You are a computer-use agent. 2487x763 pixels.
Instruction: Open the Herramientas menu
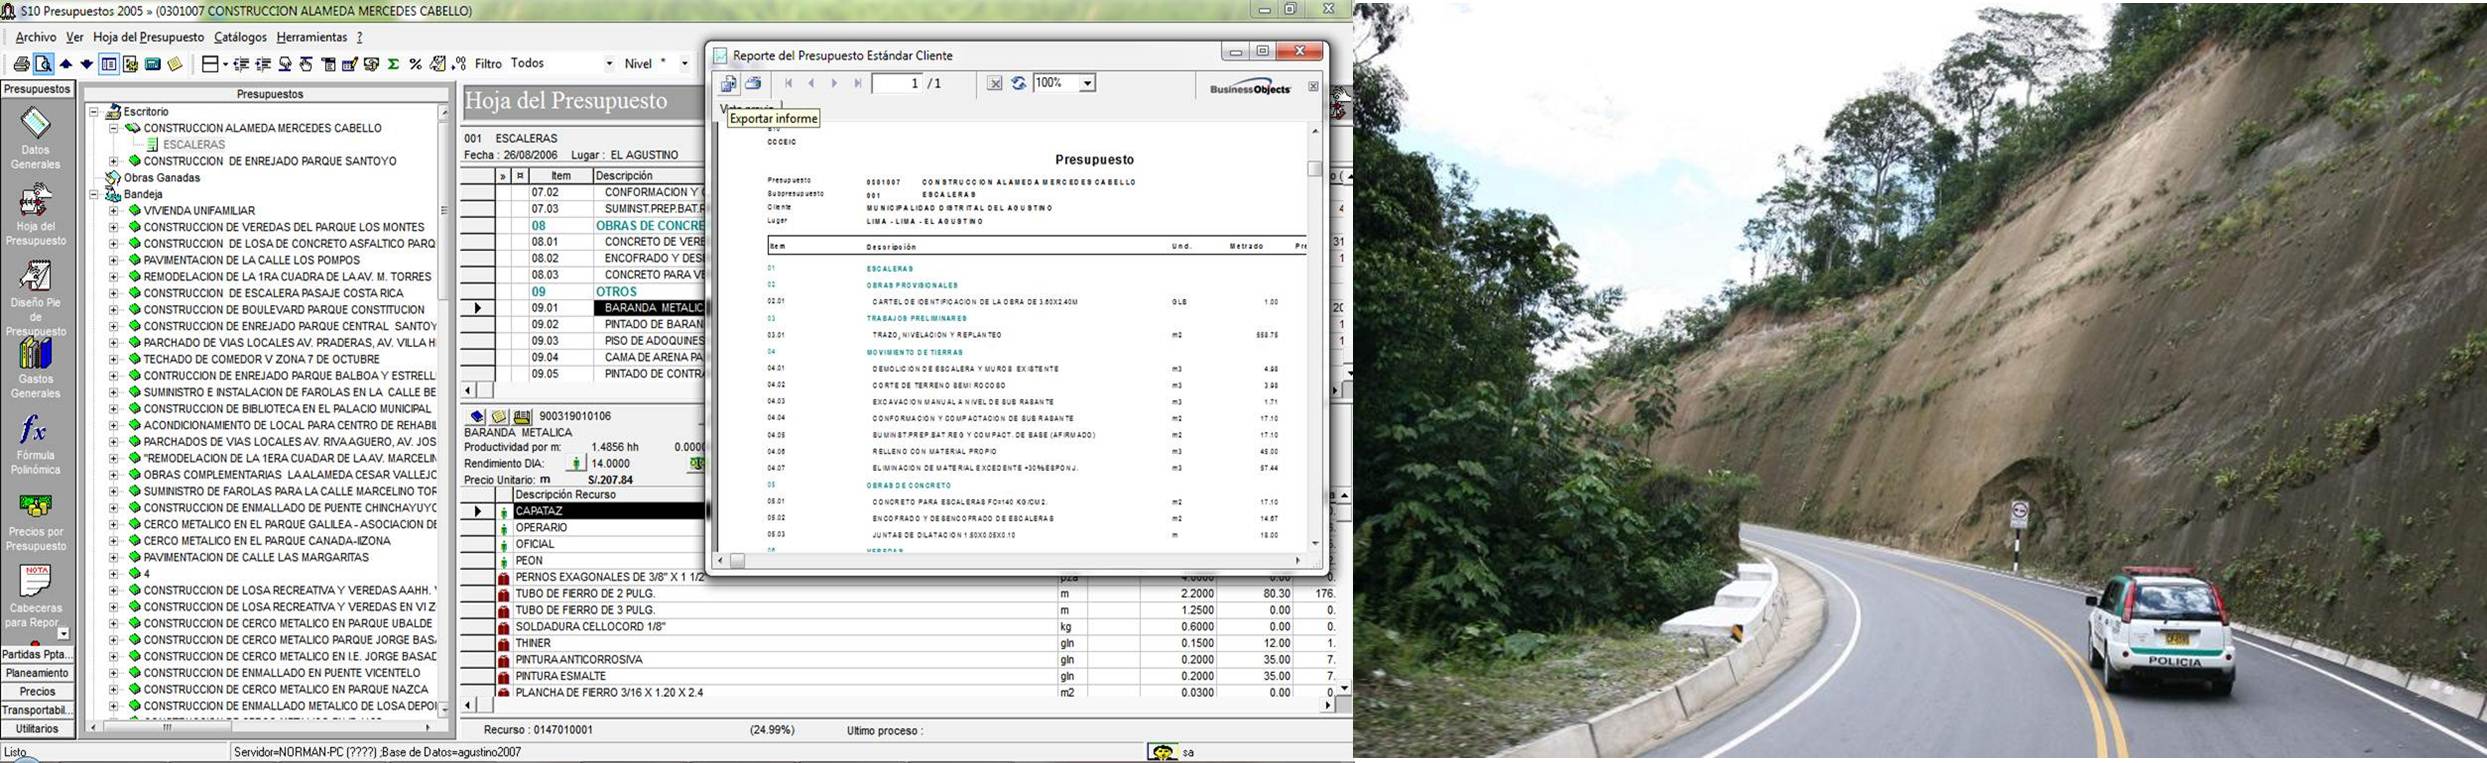[x=311, y=37]
